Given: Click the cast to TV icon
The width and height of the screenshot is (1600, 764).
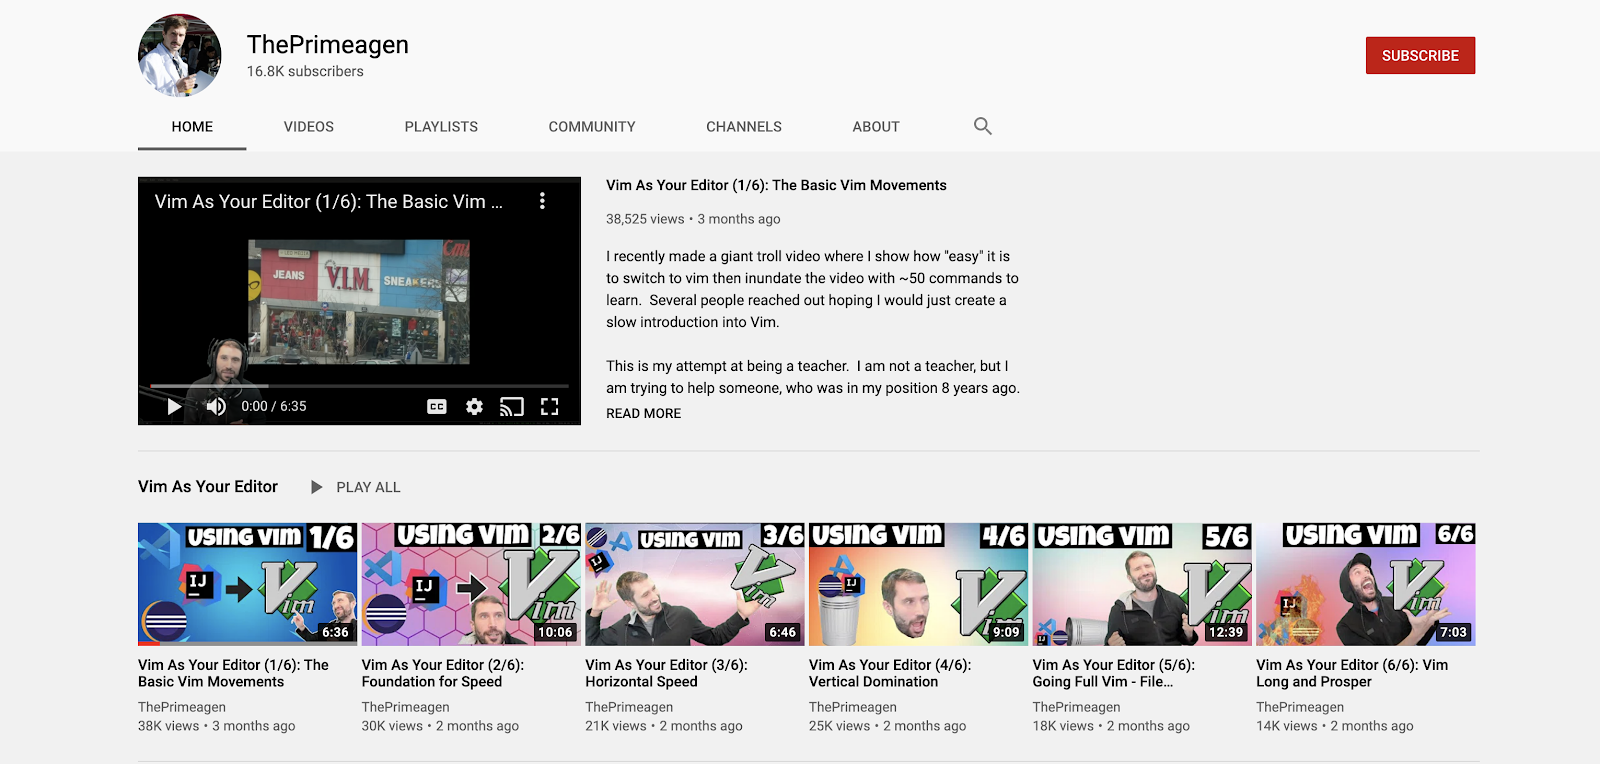Looking at the screenshot, I should [x=511, y=407].
